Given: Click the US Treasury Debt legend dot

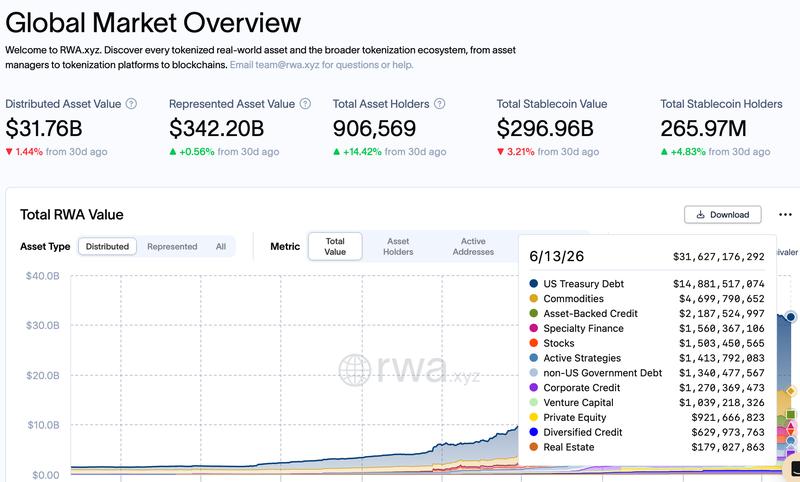Looking at the screenshot, I should pos(534,284).
